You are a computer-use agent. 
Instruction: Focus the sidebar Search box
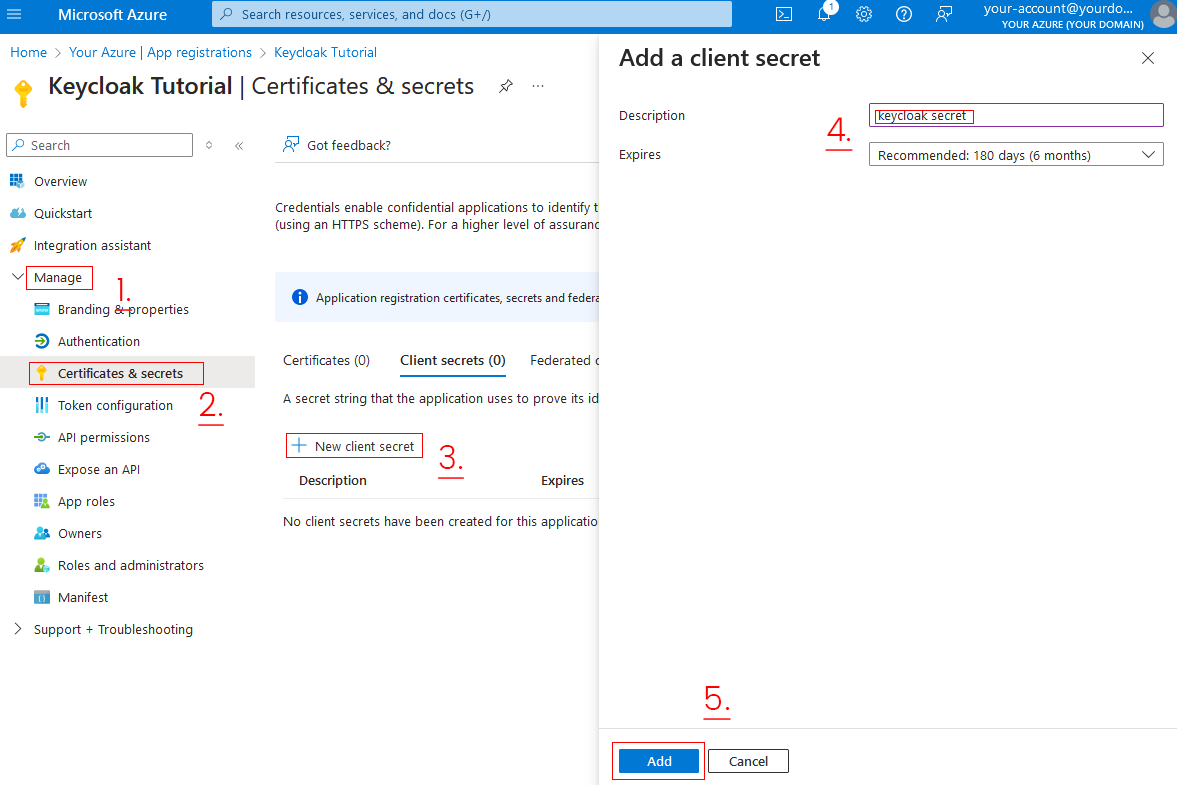pos(99,145)
